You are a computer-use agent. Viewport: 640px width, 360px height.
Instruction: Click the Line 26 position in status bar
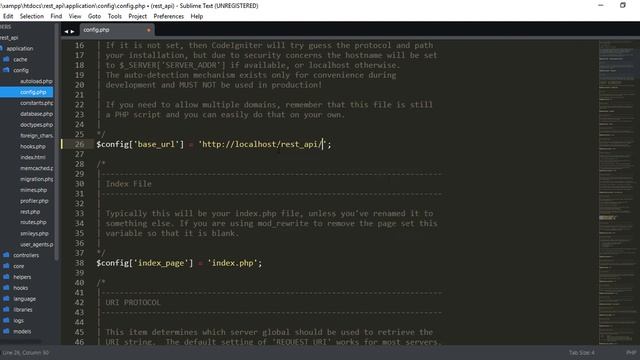[25, 353]
